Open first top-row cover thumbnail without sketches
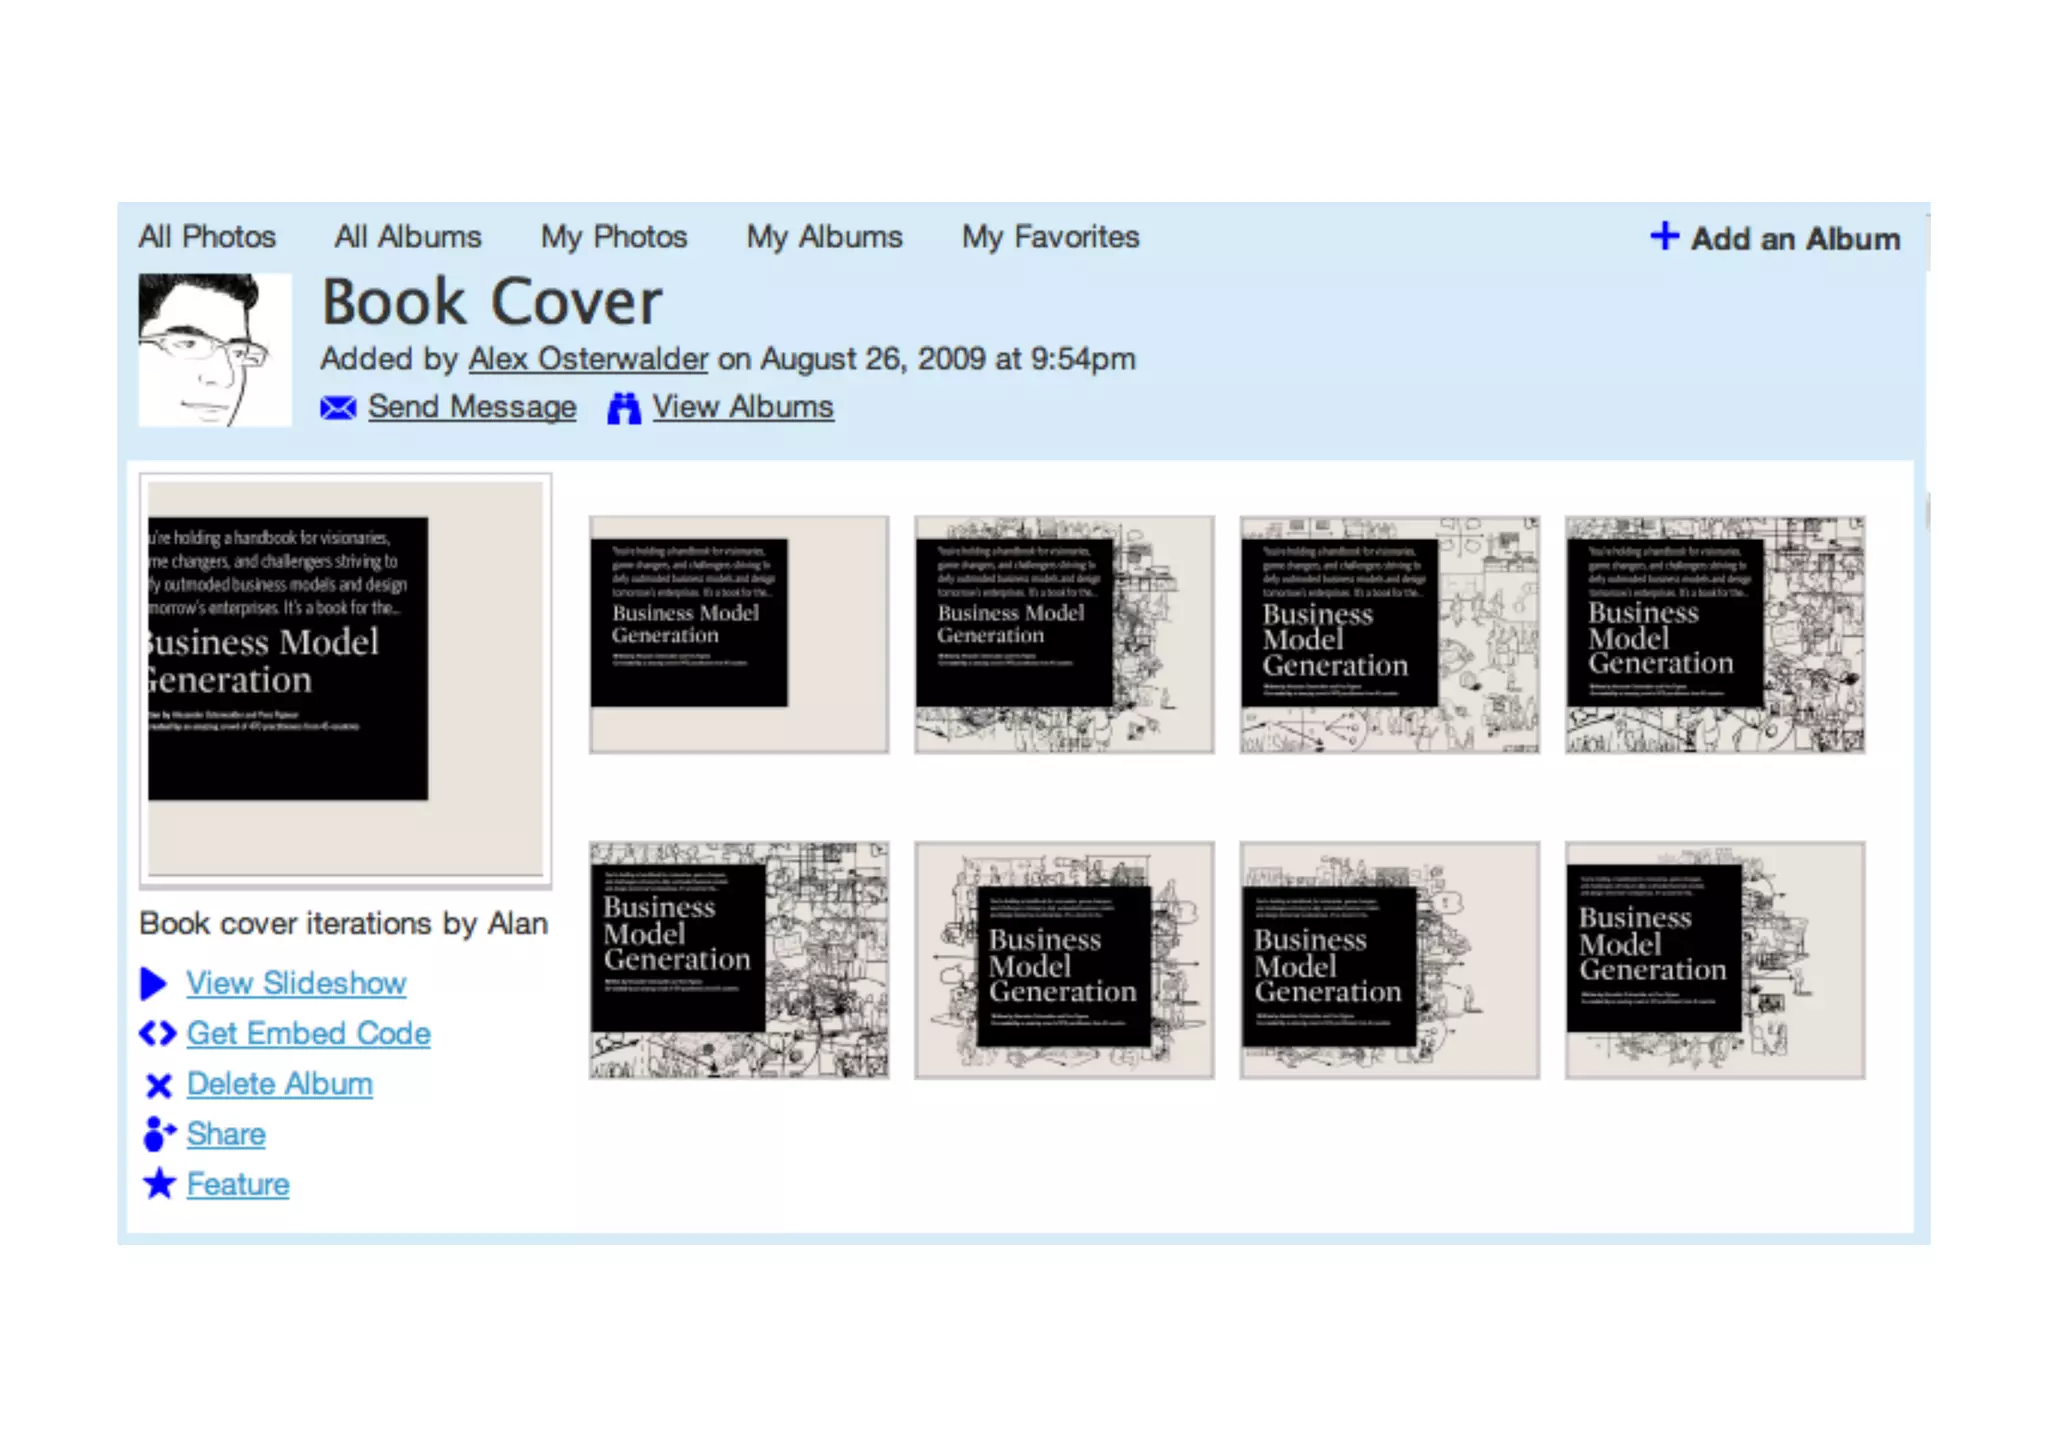The width and height of the screenshot is (2048, 1447). point(738,634)
